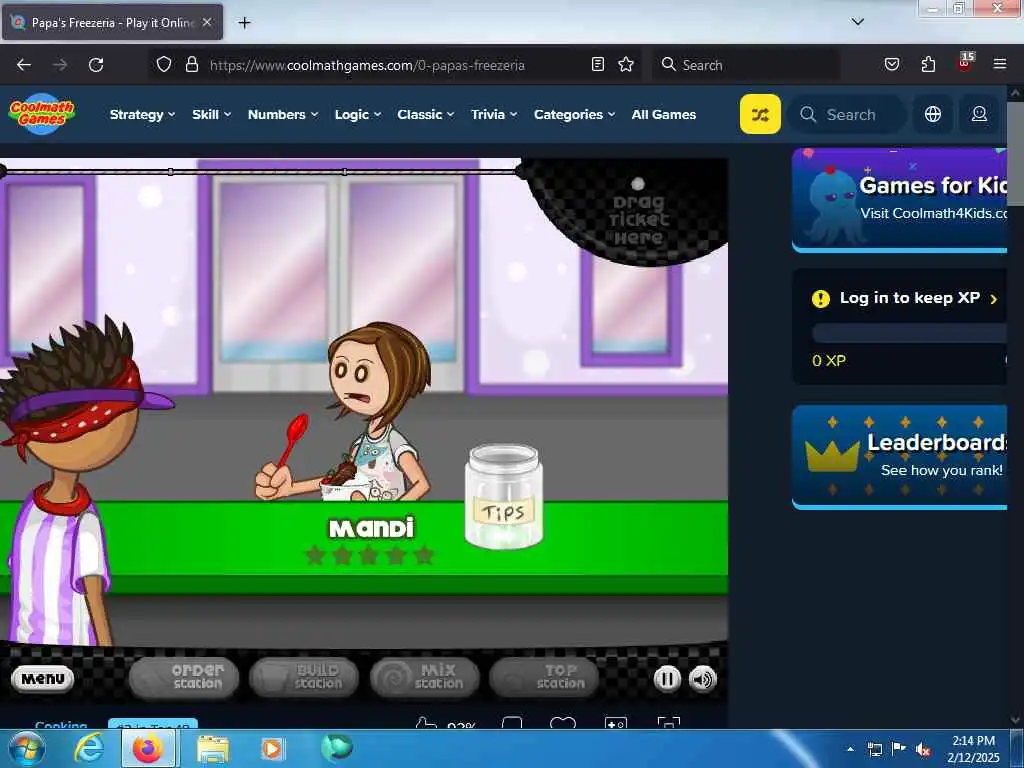Expand the Trivia menu
1024x768 pixels.
tap(494, 114)
